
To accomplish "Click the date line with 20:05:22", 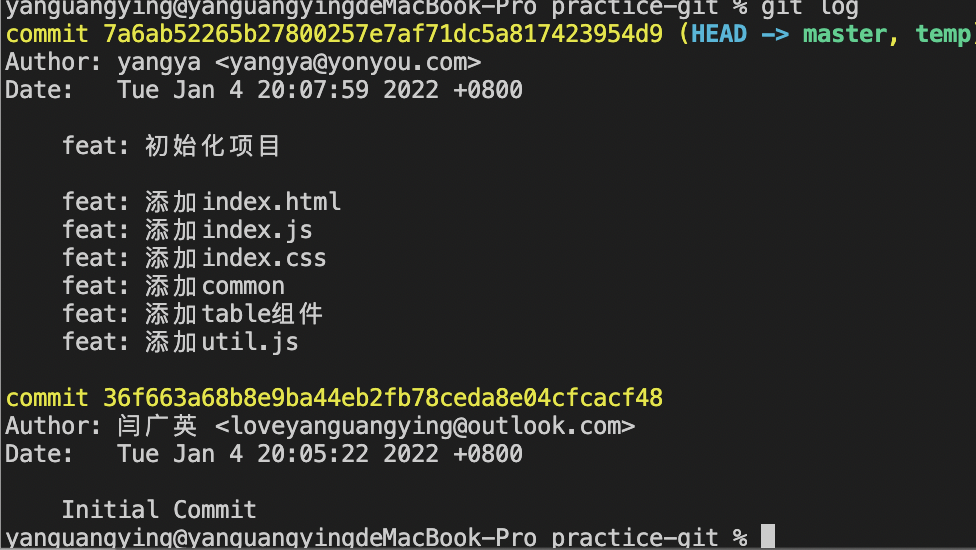I will point(264,454).
